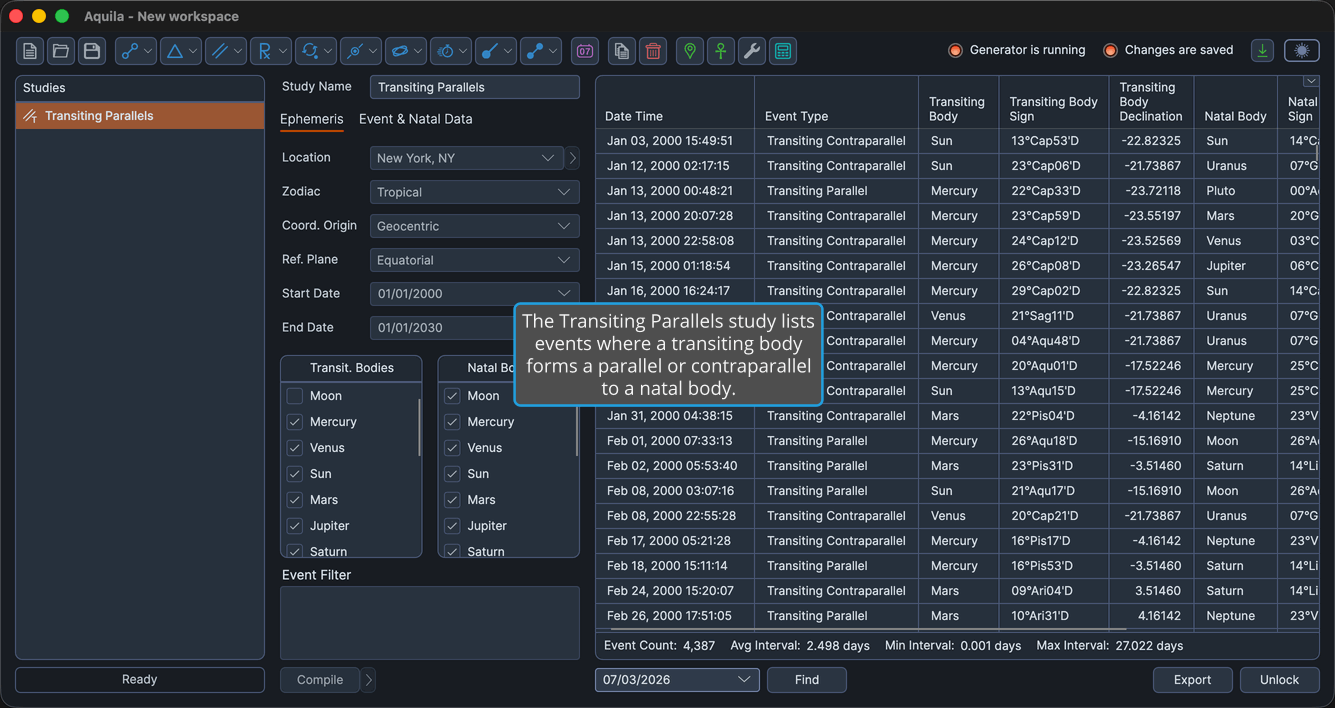Click the Study Name text field

pos(475,87)
